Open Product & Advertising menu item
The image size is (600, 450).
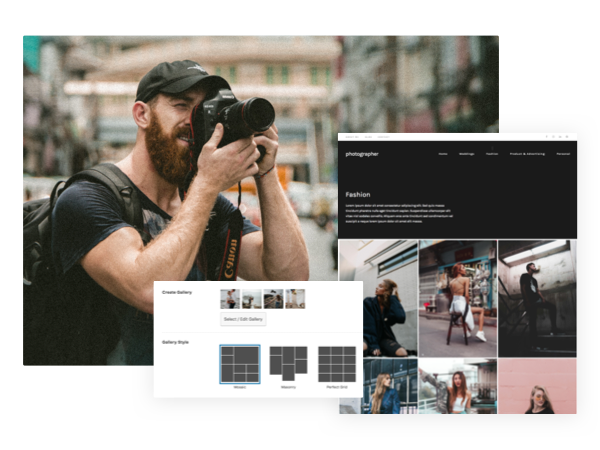525,154
